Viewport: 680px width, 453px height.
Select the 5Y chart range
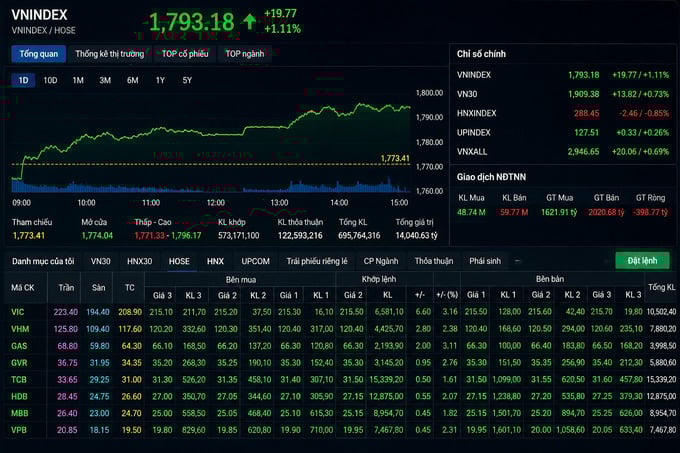[187, 80]
